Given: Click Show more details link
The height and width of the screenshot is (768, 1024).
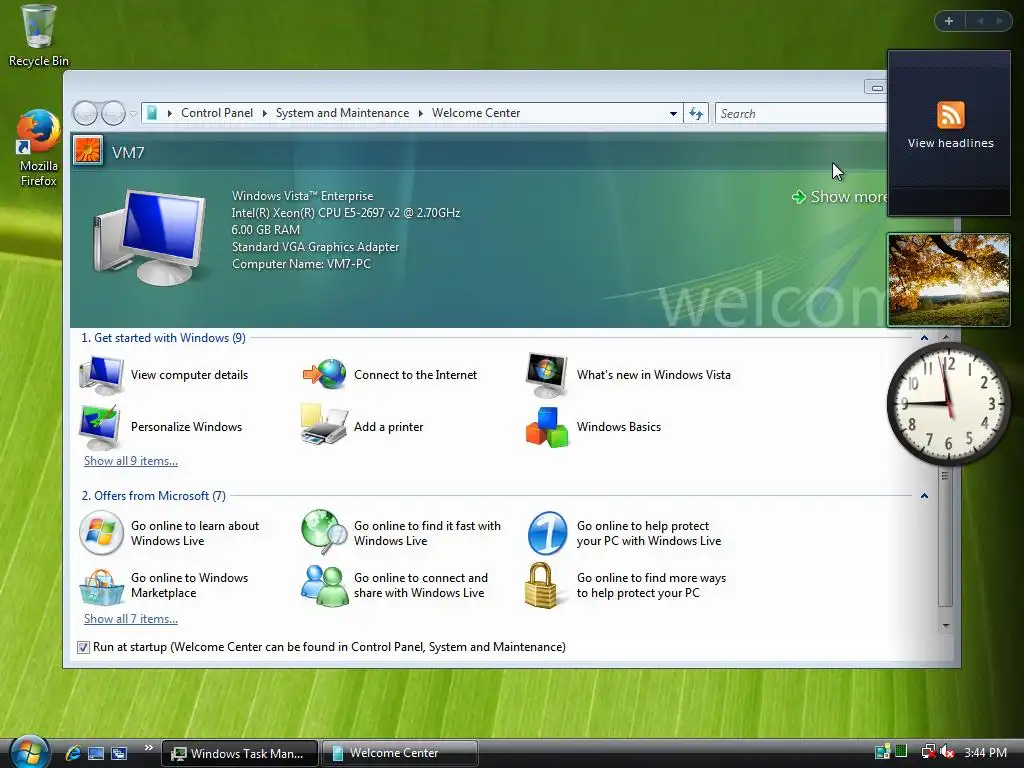Looking at the screenshot, I should pyautogui.click(x=840, y=197).
